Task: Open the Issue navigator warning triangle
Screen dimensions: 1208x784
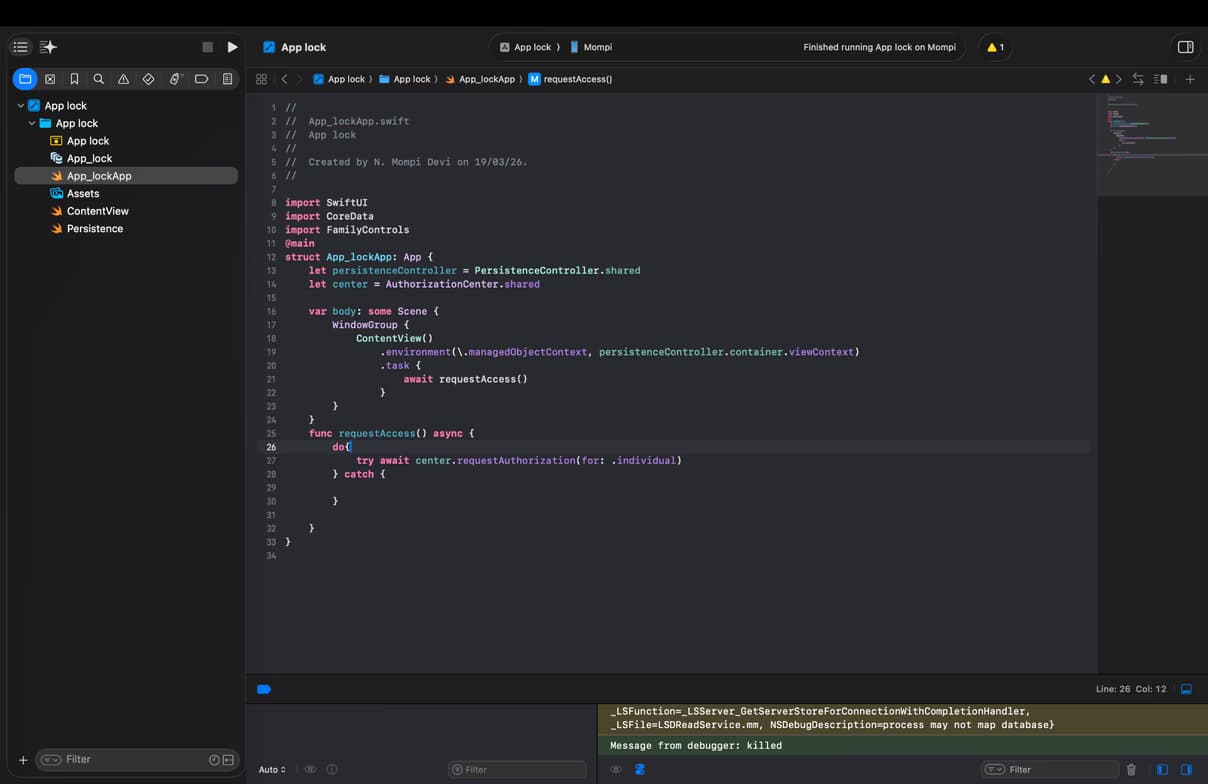Action: (123, 79)
